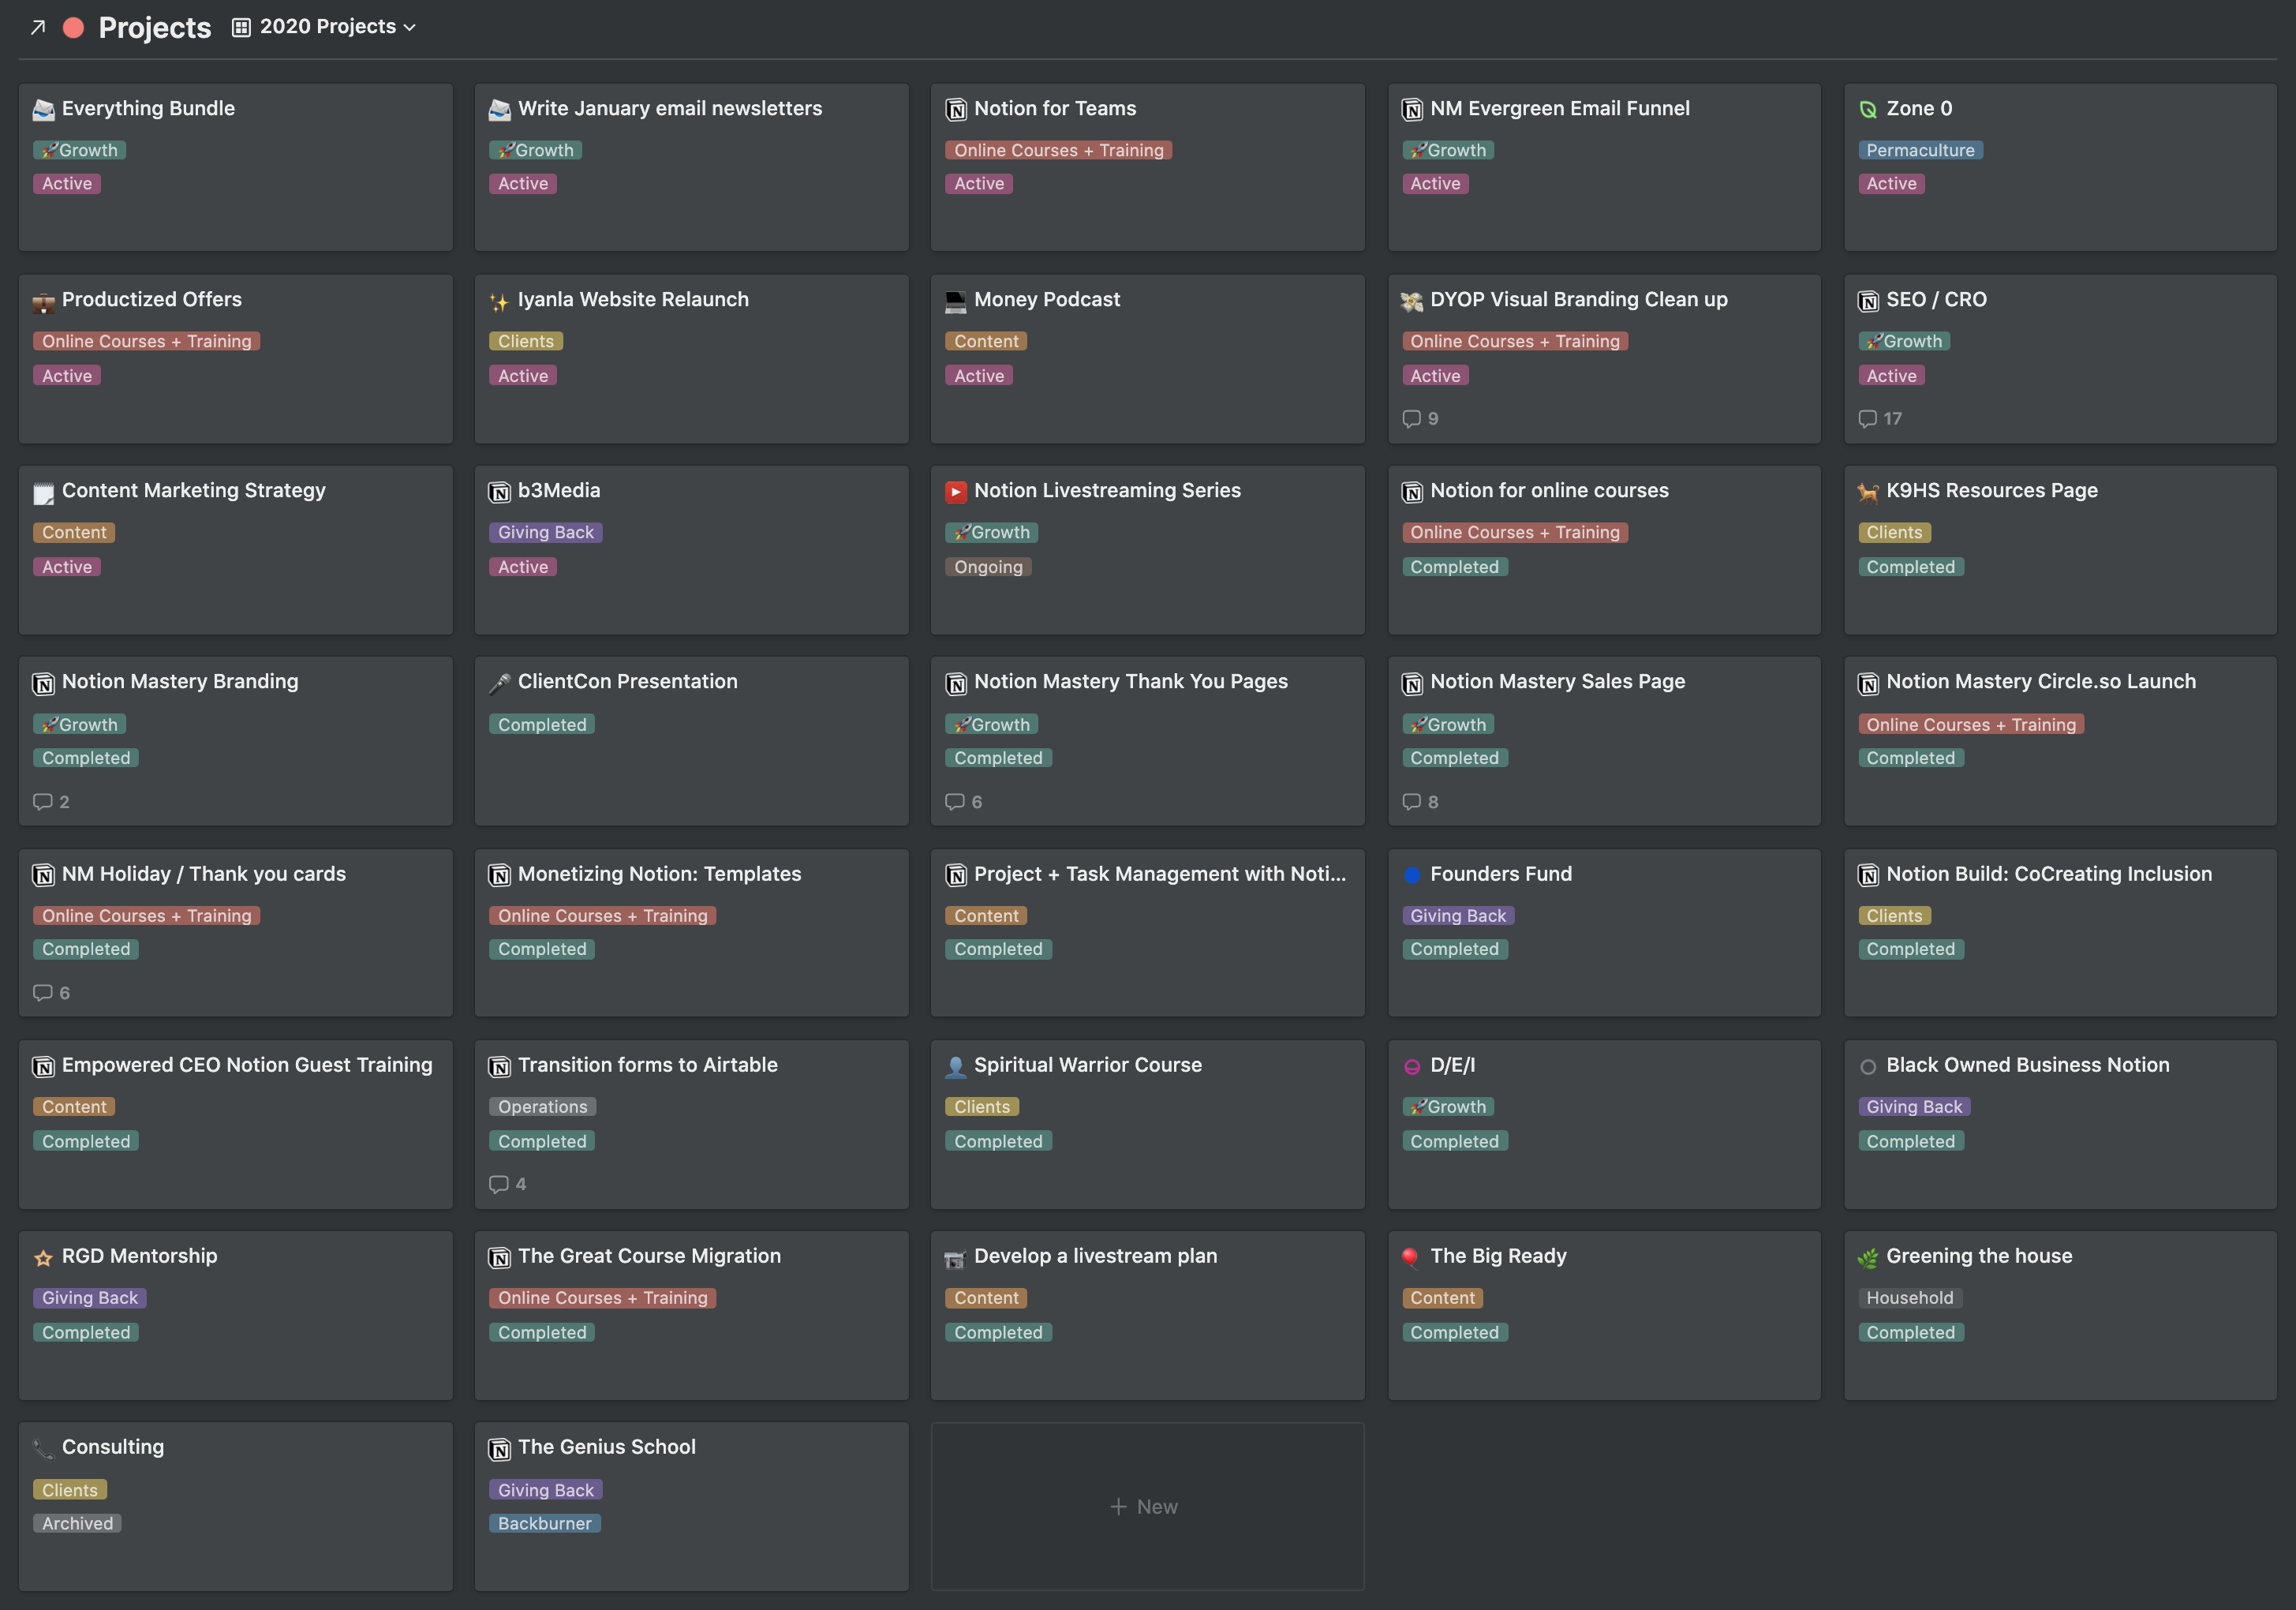2296x1610 pixels.
Task: Click the Greening the house plant icon
Action: 1867,1258
